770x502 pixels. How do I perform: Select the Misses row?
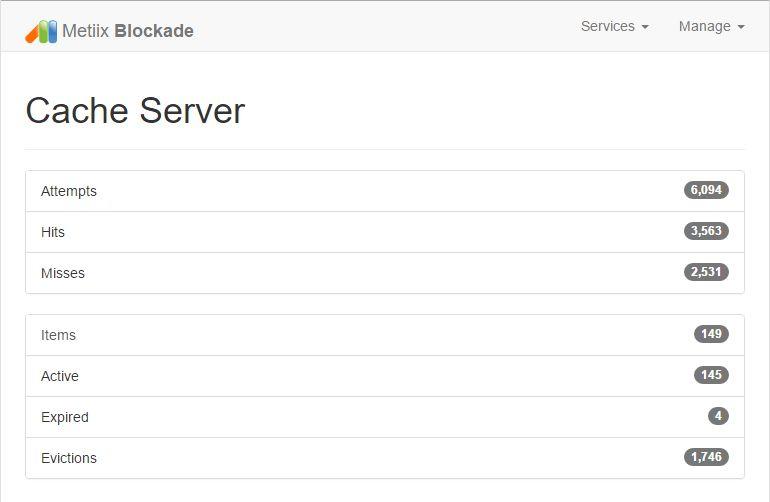coord(385,273)
